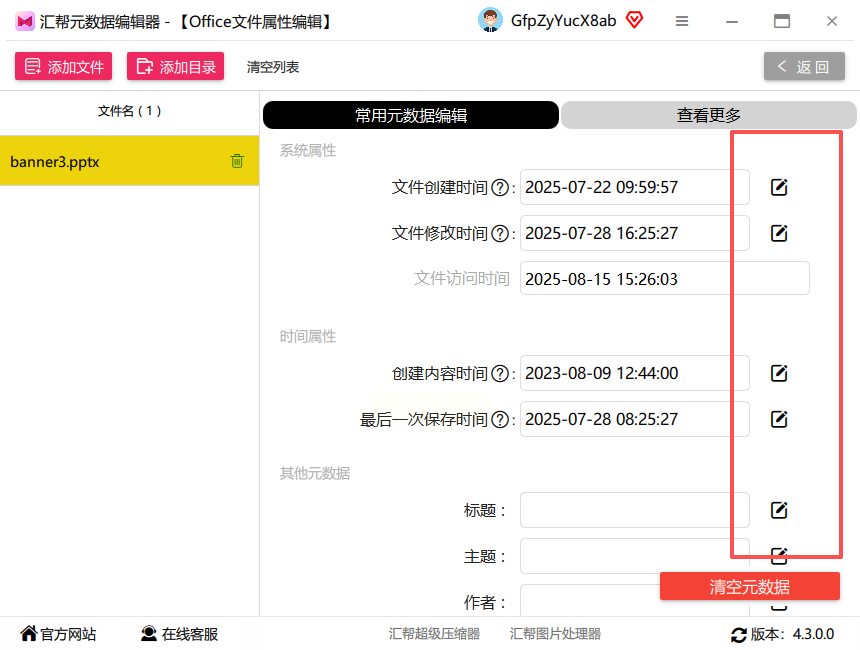Close the application window
The width and height of the screenshot is (860, 650).
tap(831, 21)
